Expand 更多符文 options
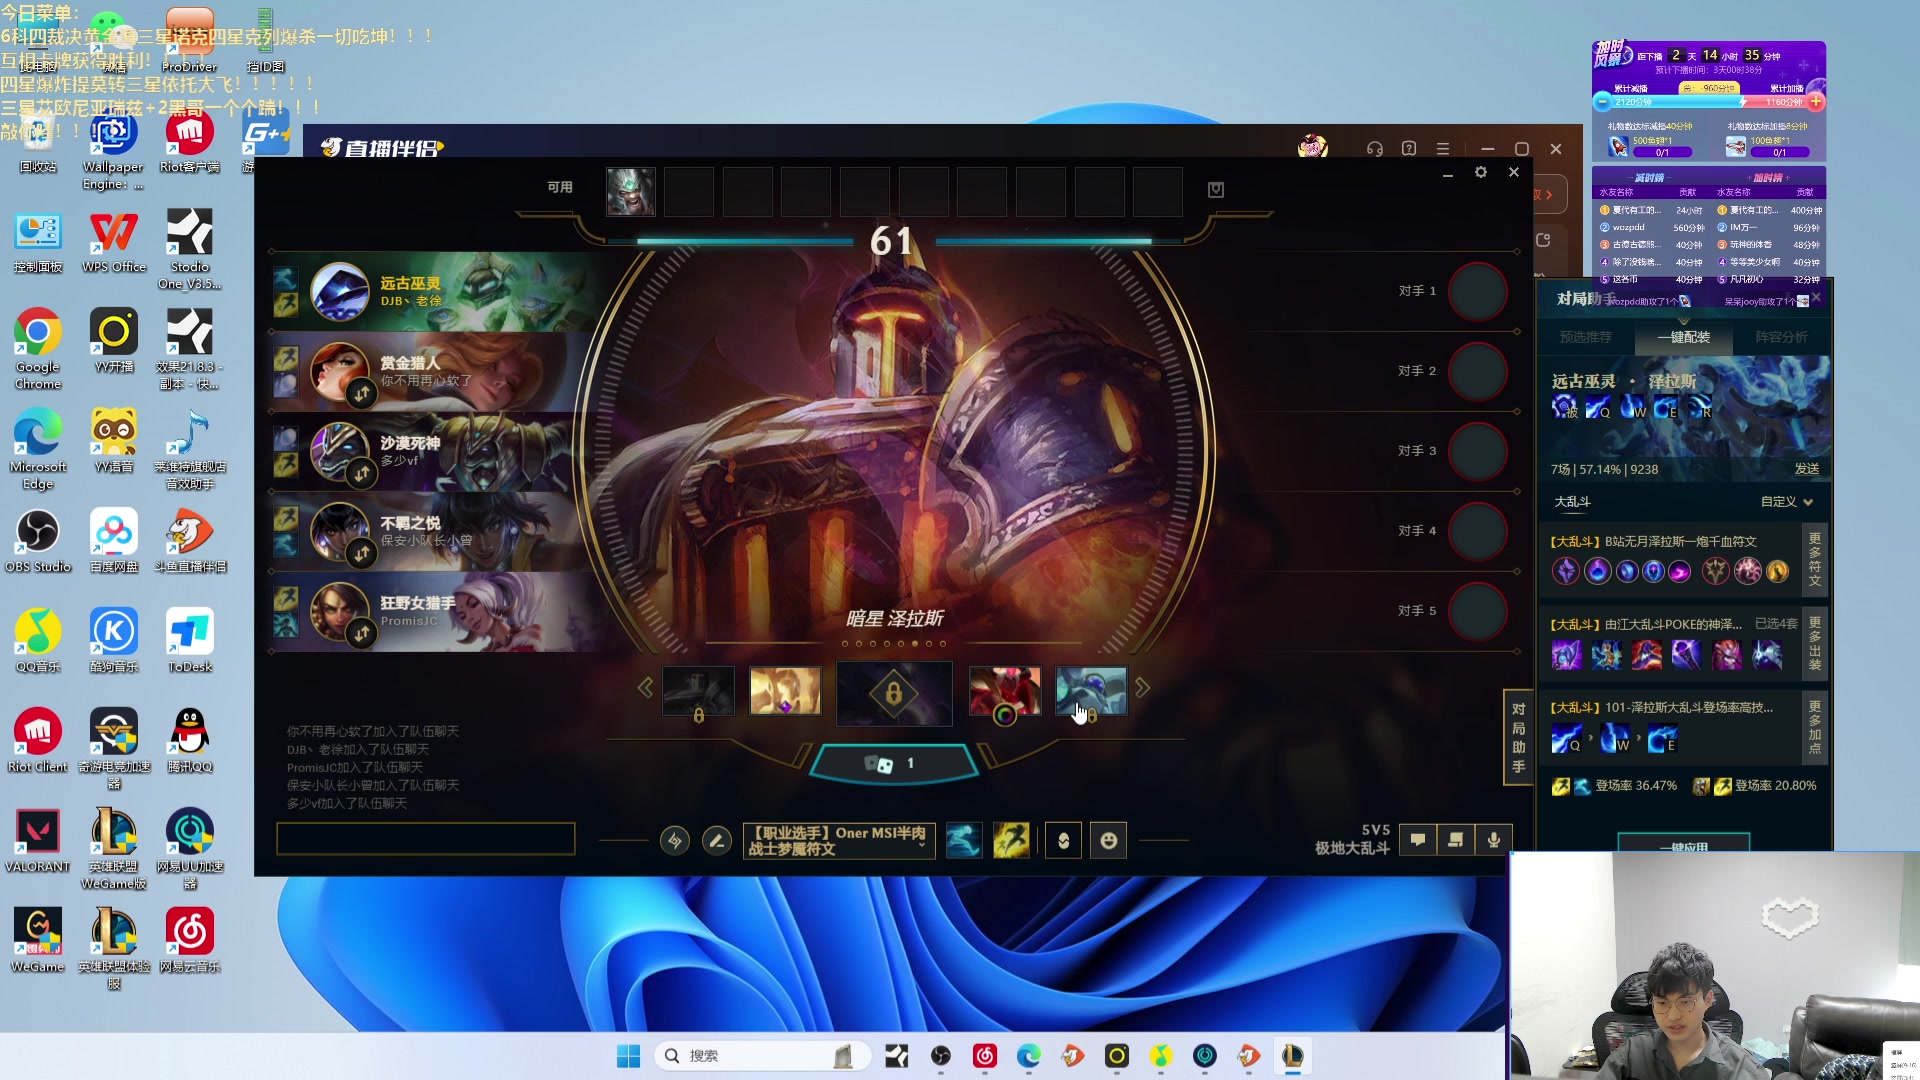Image resolution: width=1920 pixels, height=1080 pixels. (1815, 559)
